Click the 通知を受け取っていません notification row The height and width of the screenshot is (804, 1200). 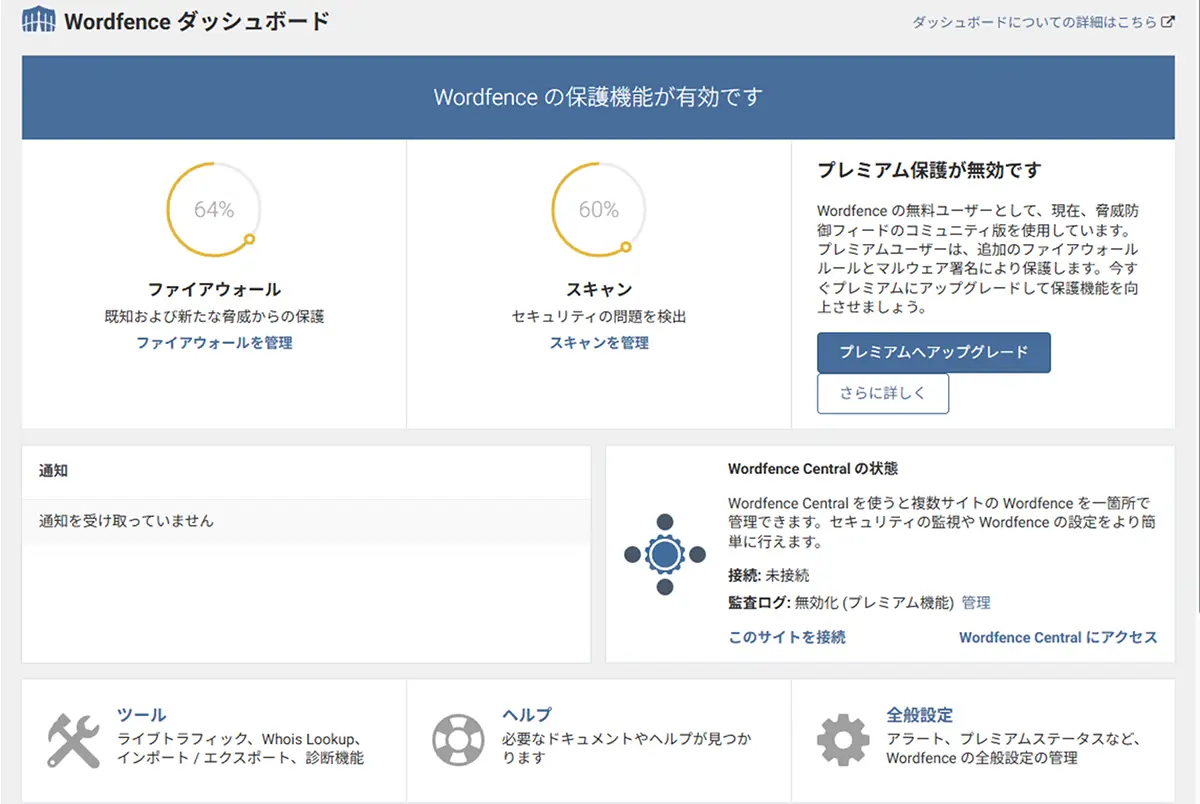(x=306, y=521)
